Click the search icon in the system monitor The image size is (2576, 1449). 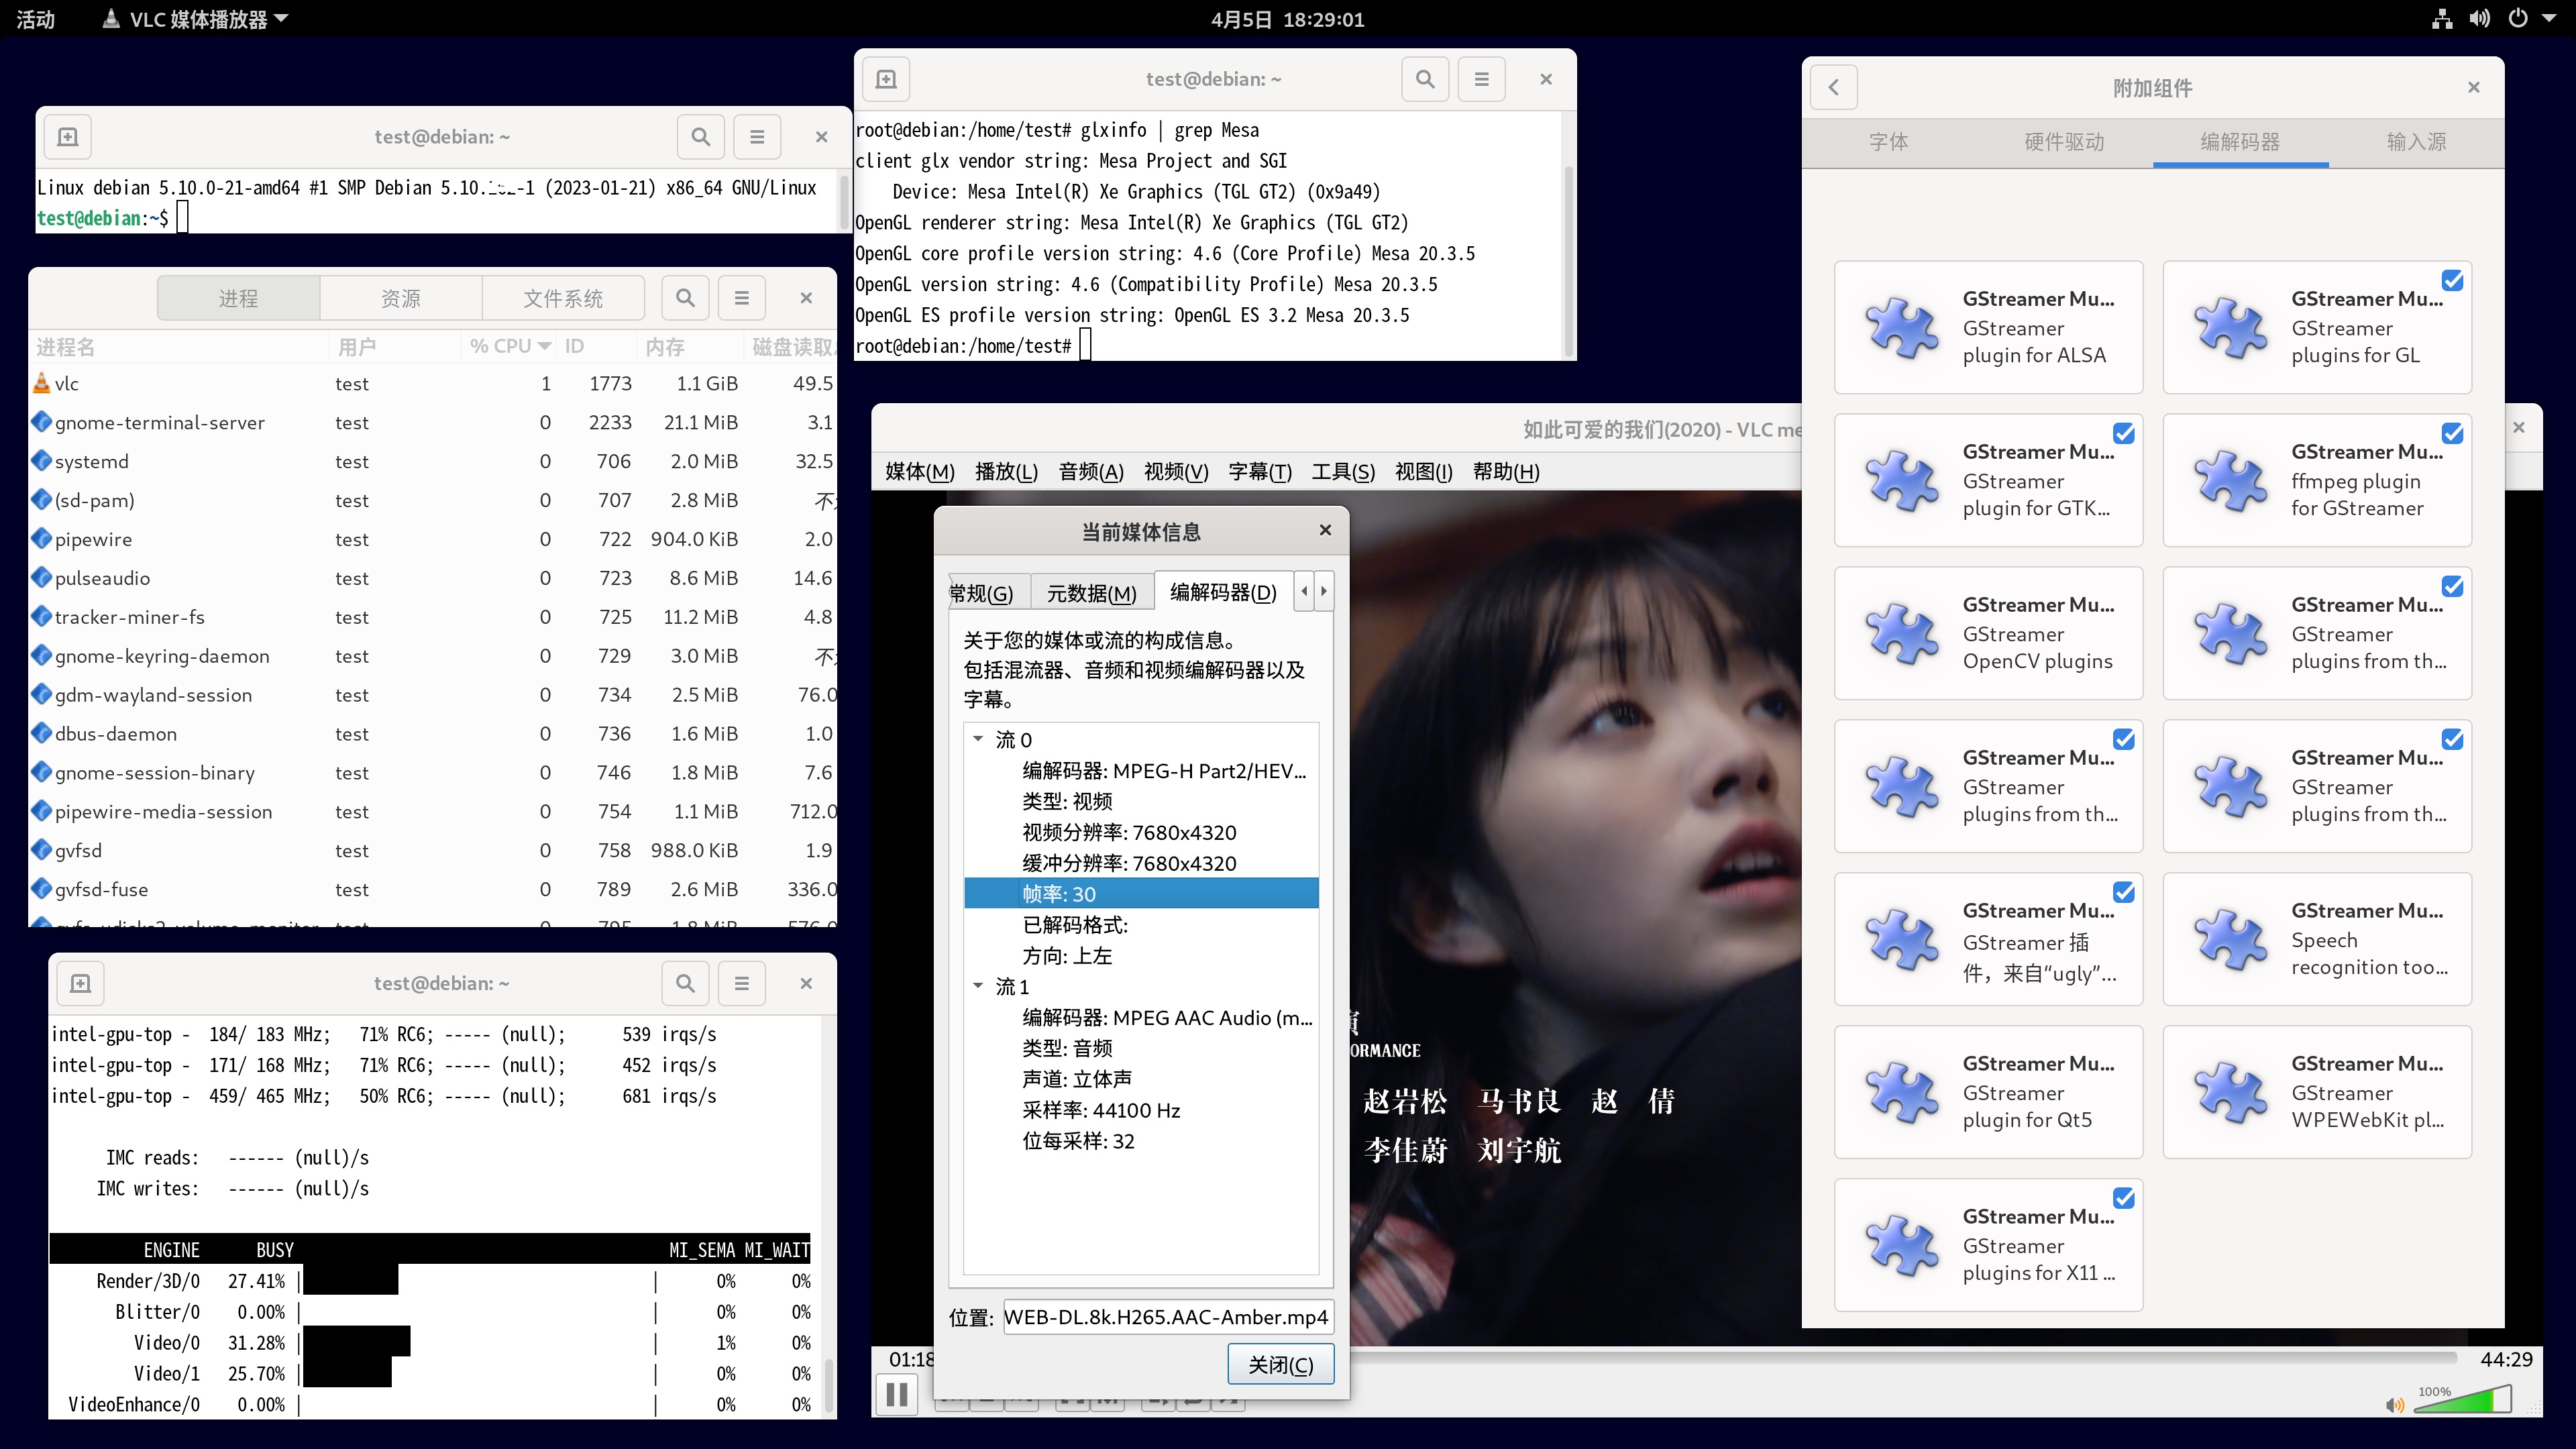pyautogui.click(x=685, y=297)
